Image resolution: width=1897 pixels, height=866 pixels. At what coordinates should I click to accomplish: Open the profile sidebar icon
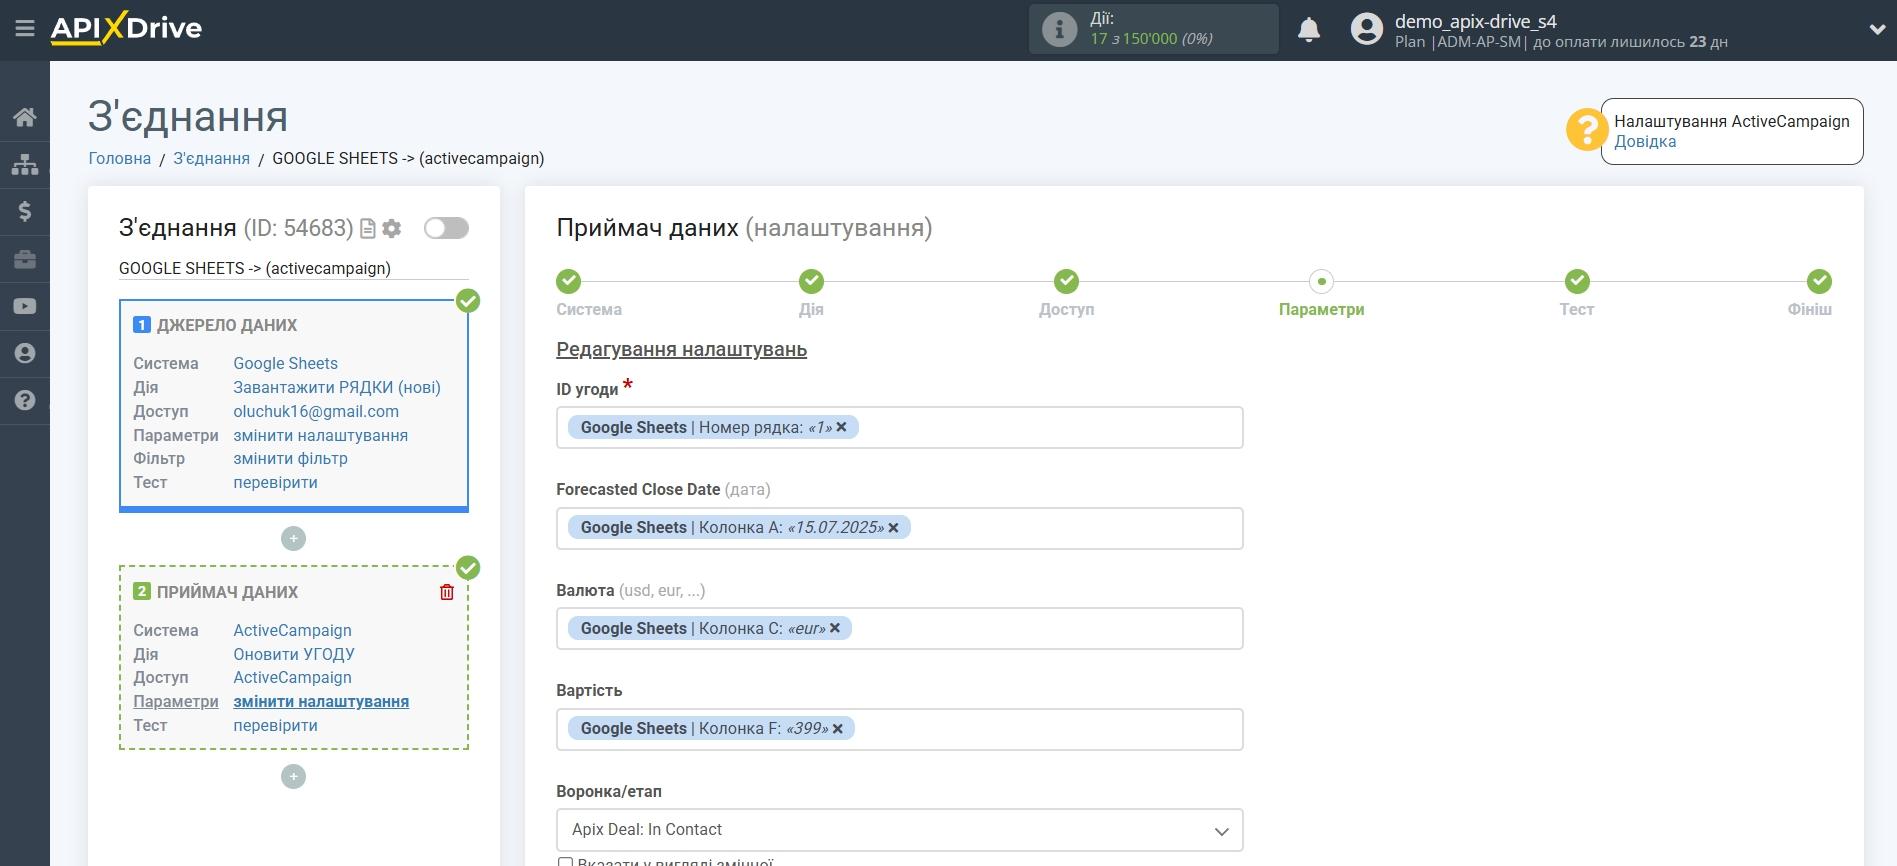[x=25, y=353]
